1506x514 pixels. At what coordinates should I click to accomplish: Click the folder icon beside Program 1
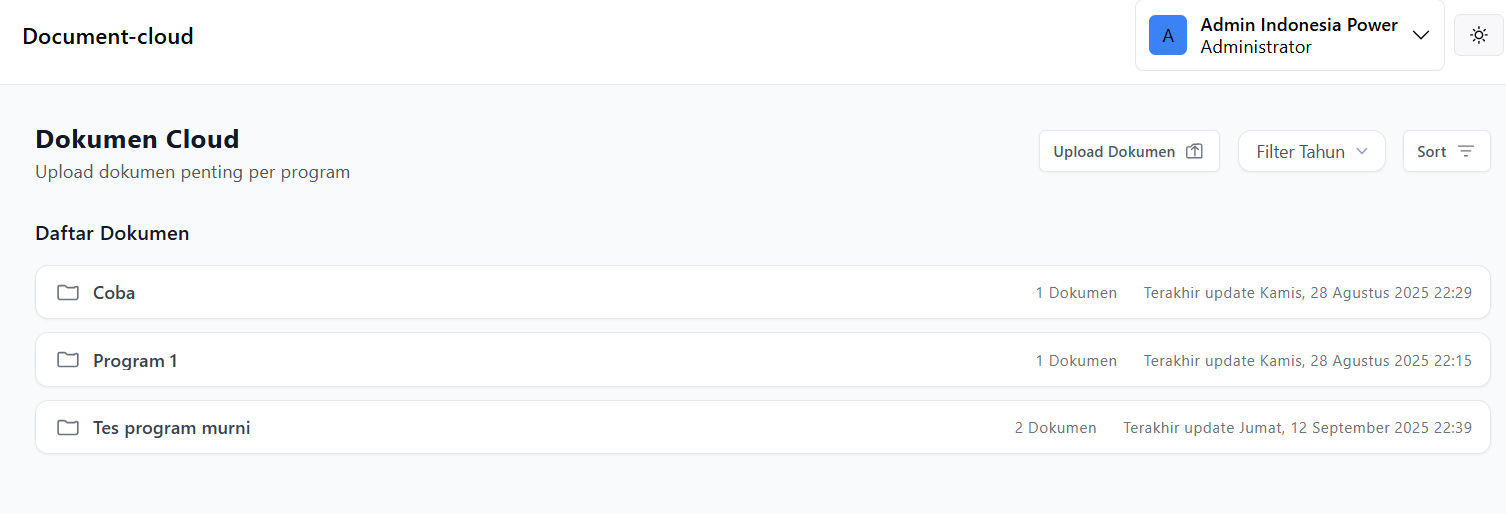coord(68,360)
